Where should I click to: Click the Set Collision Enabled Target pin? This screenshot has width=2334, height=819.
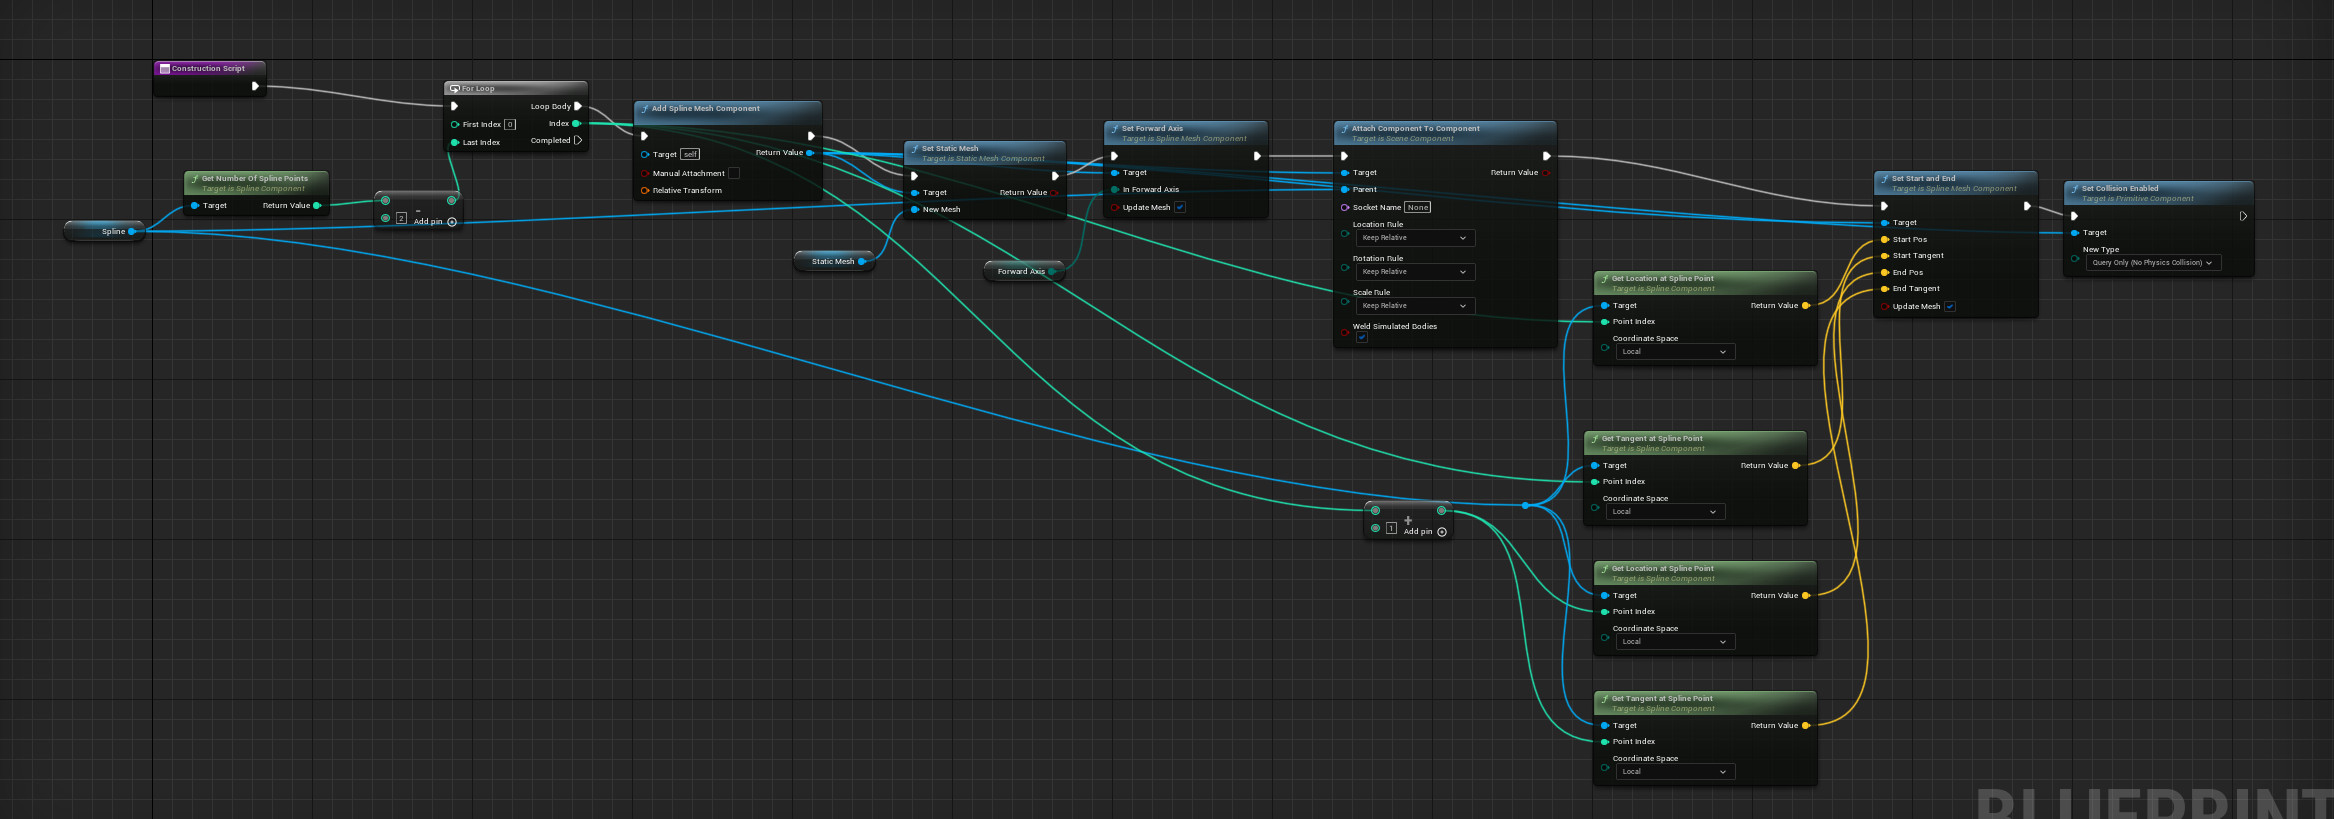click(2075, 232)
